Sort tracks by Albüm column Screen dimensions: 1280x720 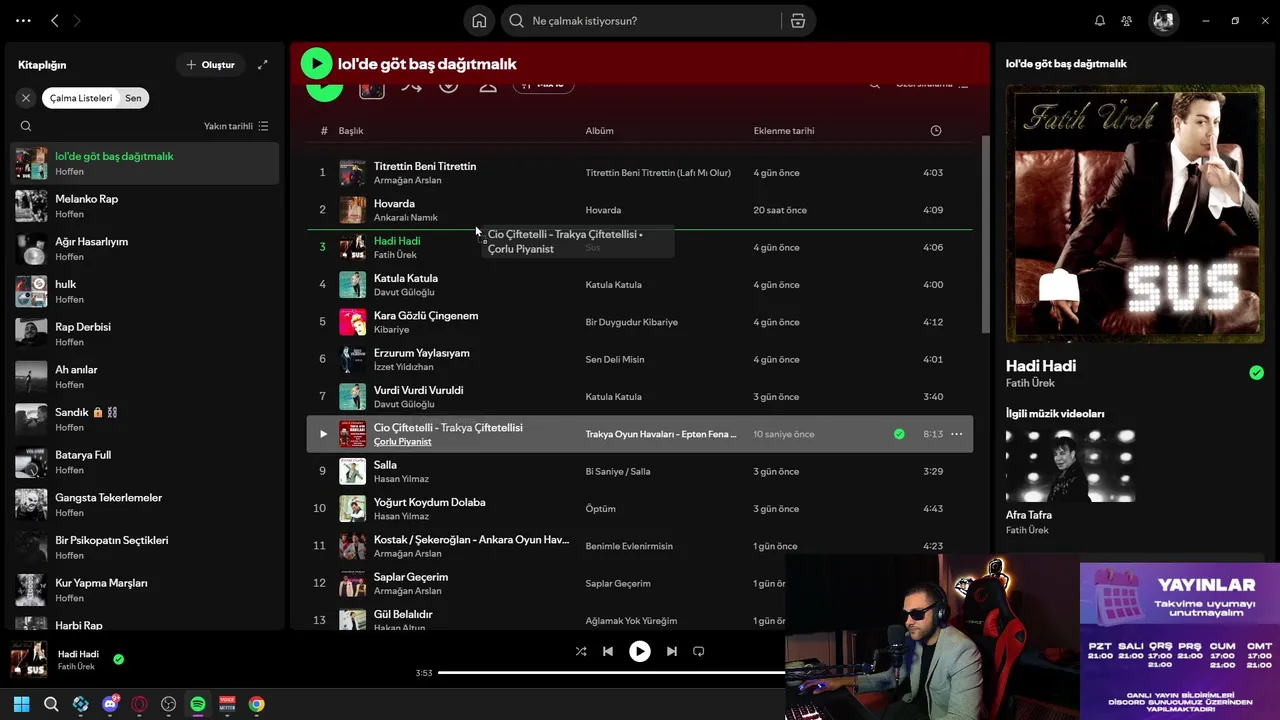click(x=599, y=131)
